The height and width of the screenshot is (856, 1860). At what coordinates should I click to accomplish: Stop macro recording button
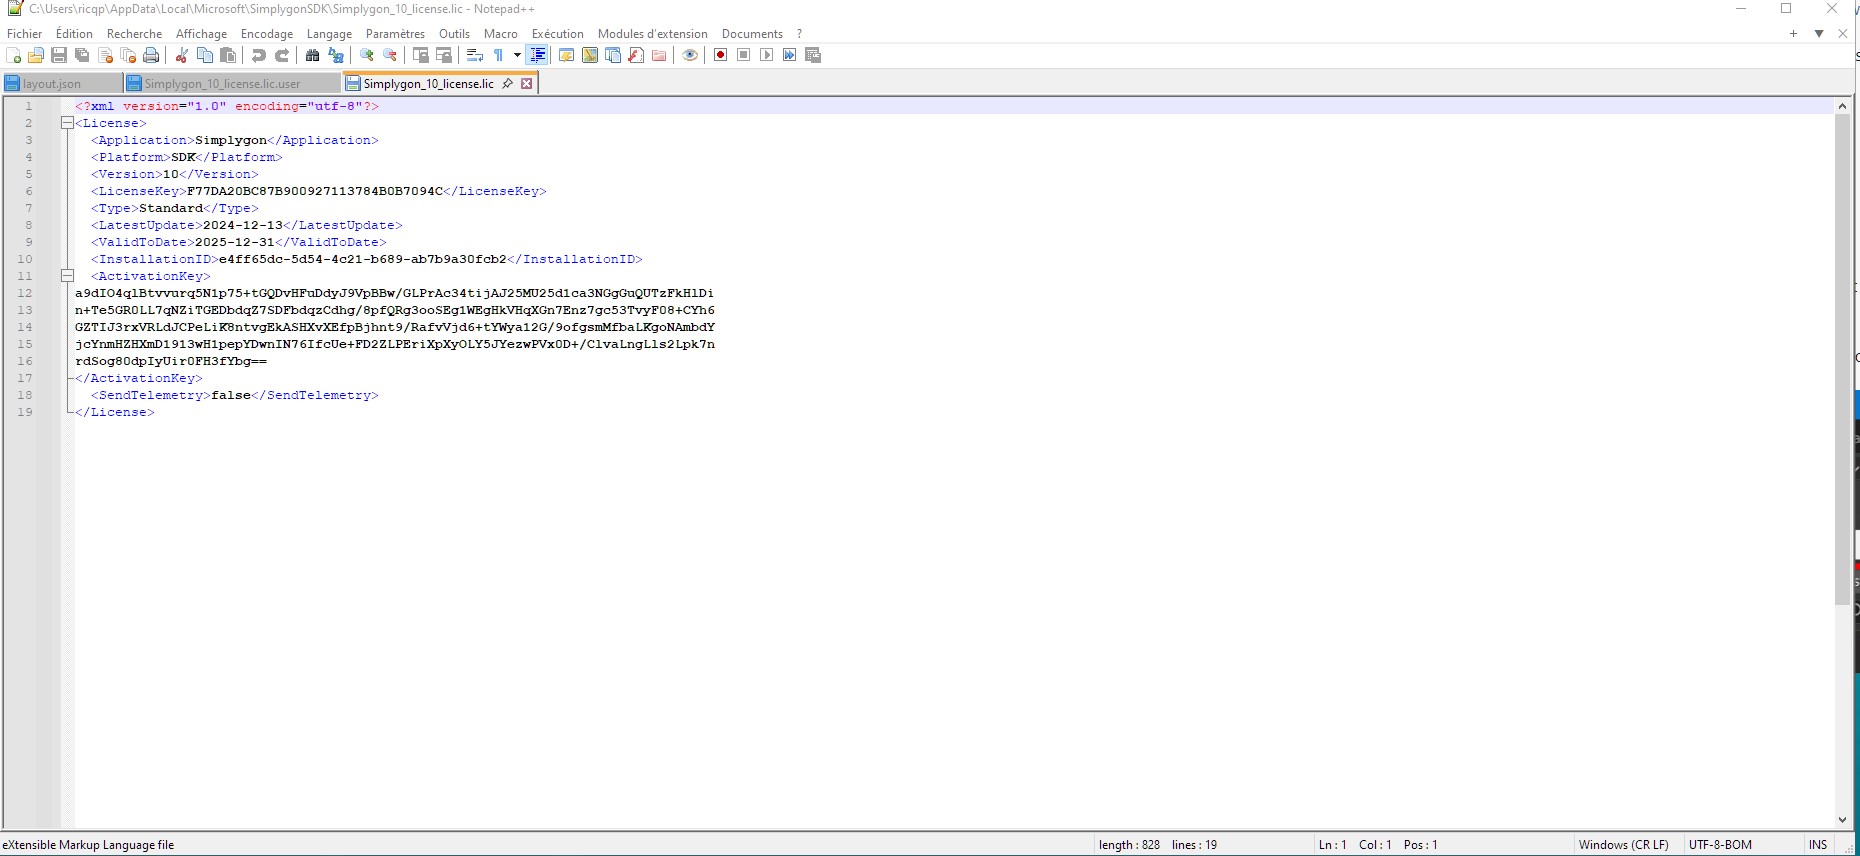[x=743, y=55]
